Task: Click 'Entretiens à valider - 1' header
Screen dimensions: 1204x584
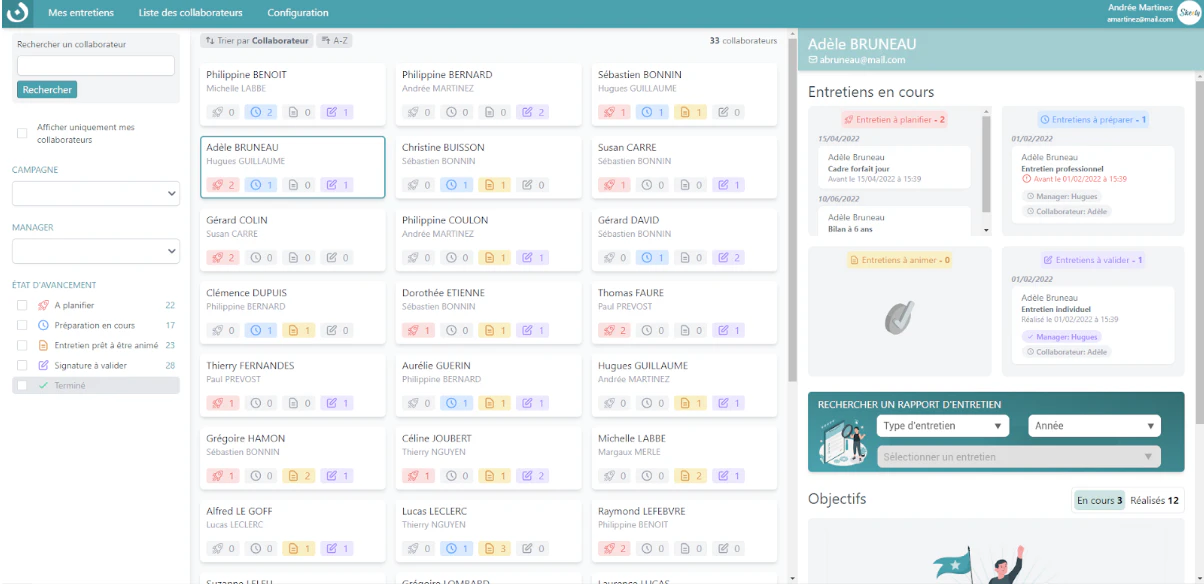Action: [x=1092, y=260]
